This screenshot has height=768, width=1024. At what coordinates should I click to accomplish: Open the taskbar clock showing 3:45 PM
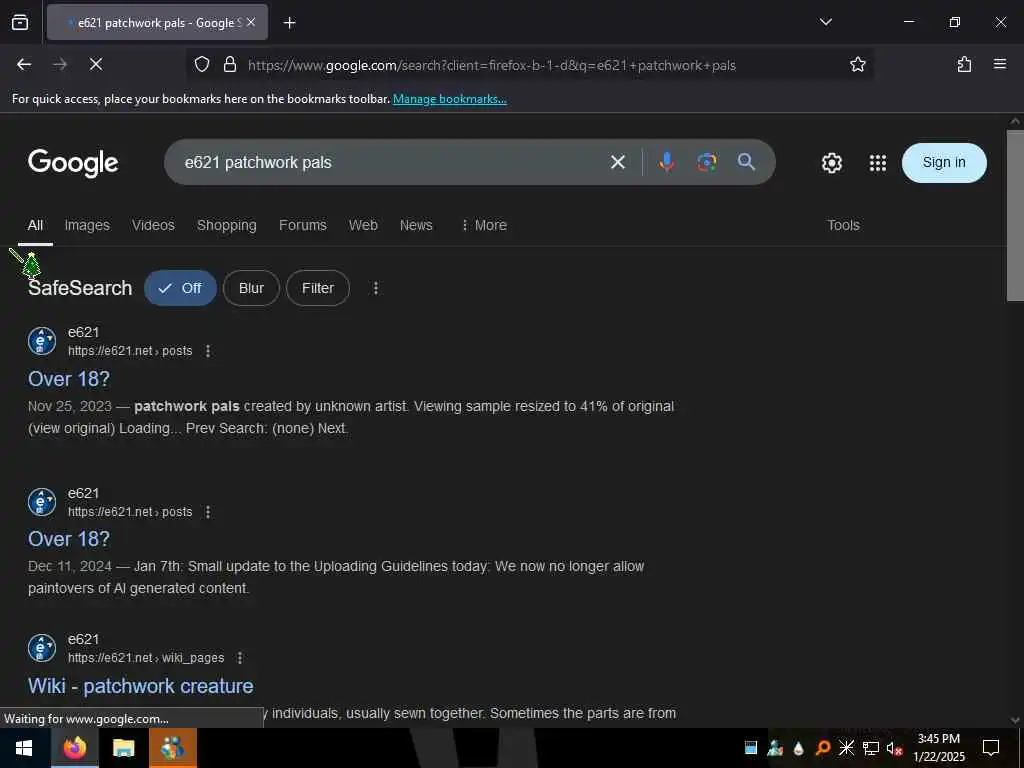[938, 748]
